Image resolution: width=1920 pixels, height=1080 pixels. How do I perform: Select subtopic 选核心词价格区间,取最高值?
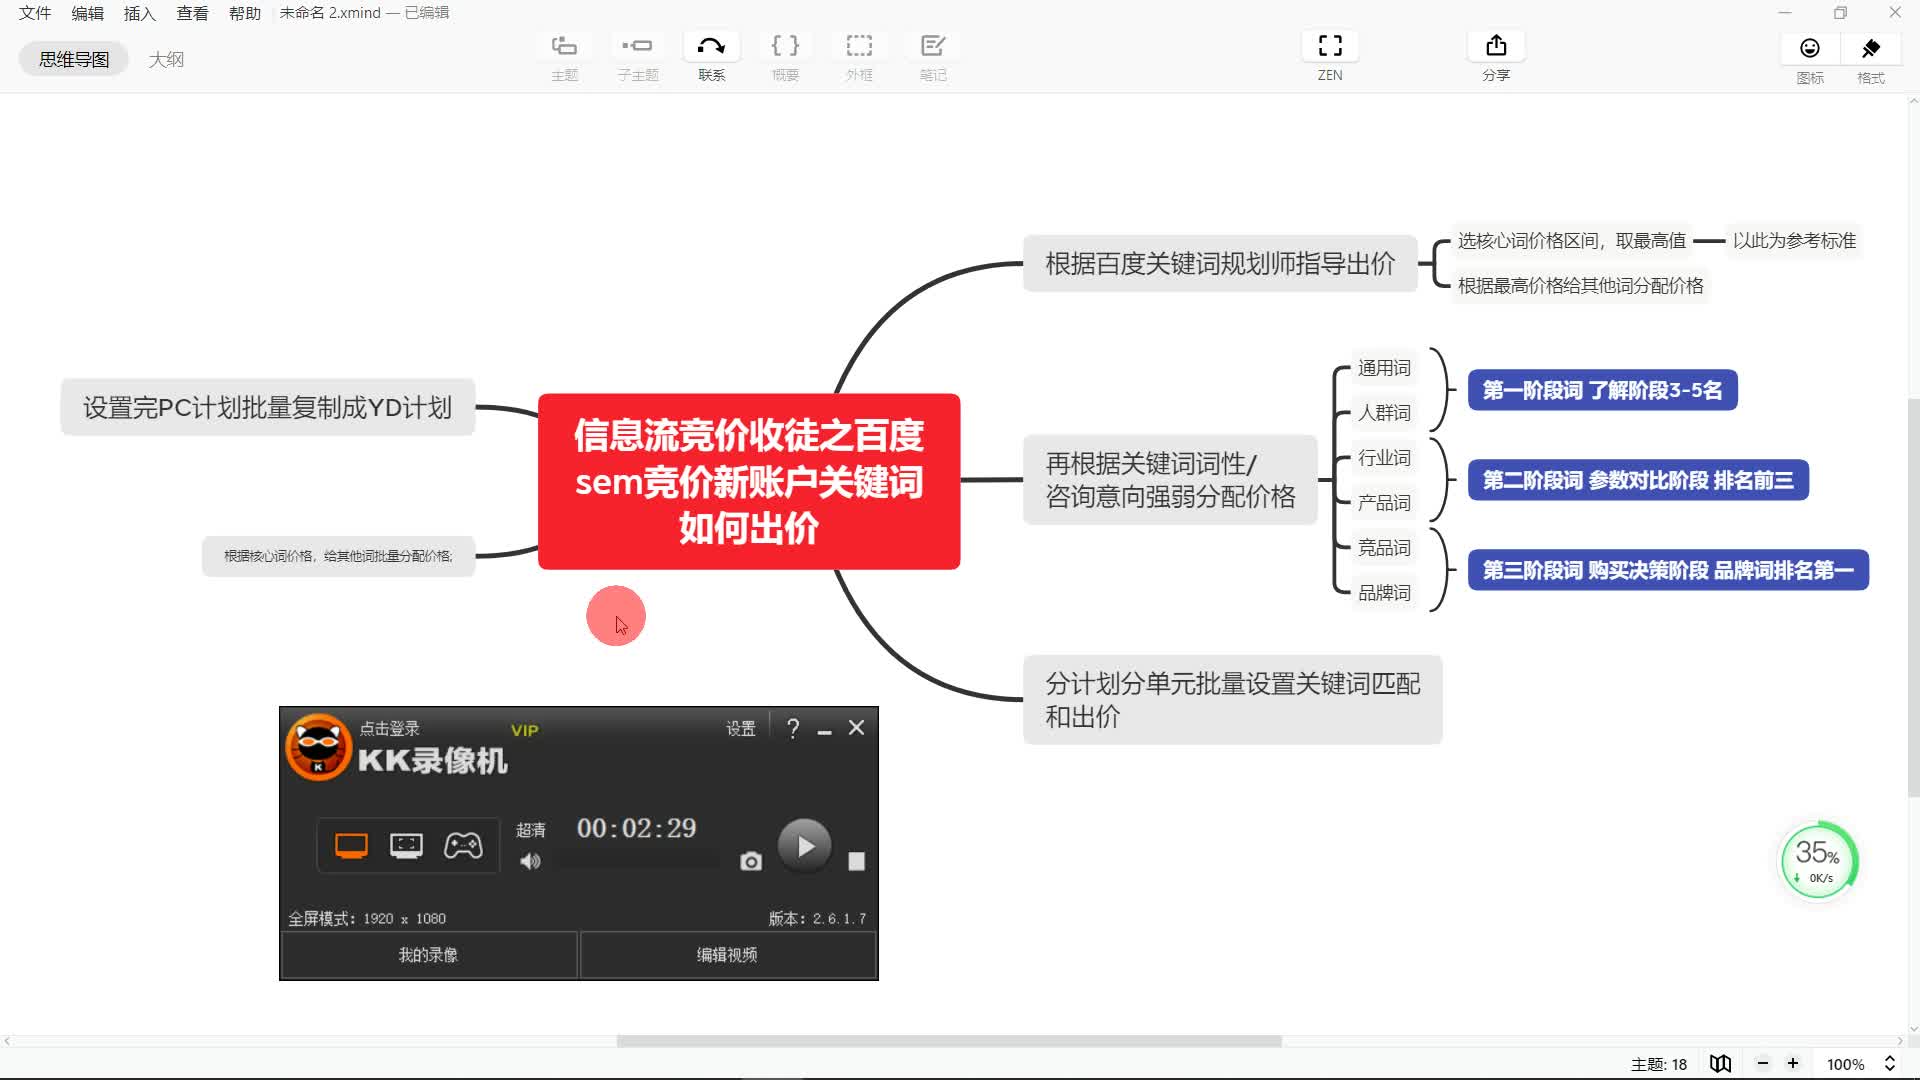click(x=1571, y=241)
